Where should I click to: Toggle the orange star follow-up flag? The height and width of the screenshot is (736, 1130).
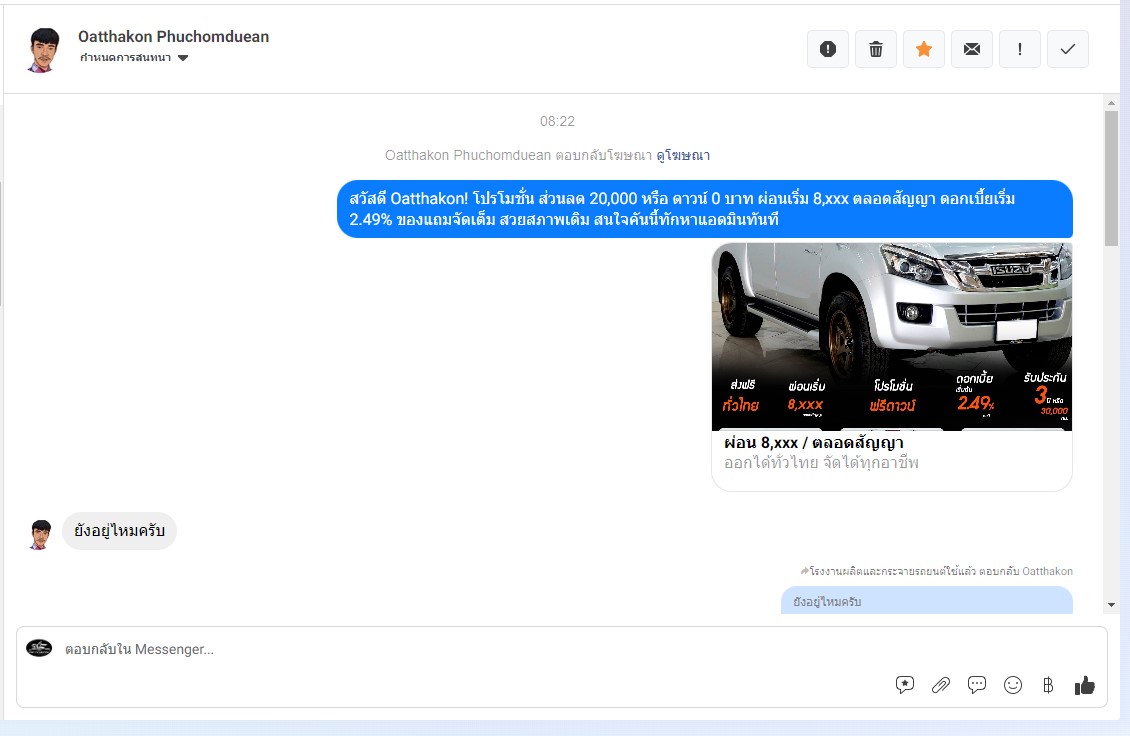pos(924,49)
